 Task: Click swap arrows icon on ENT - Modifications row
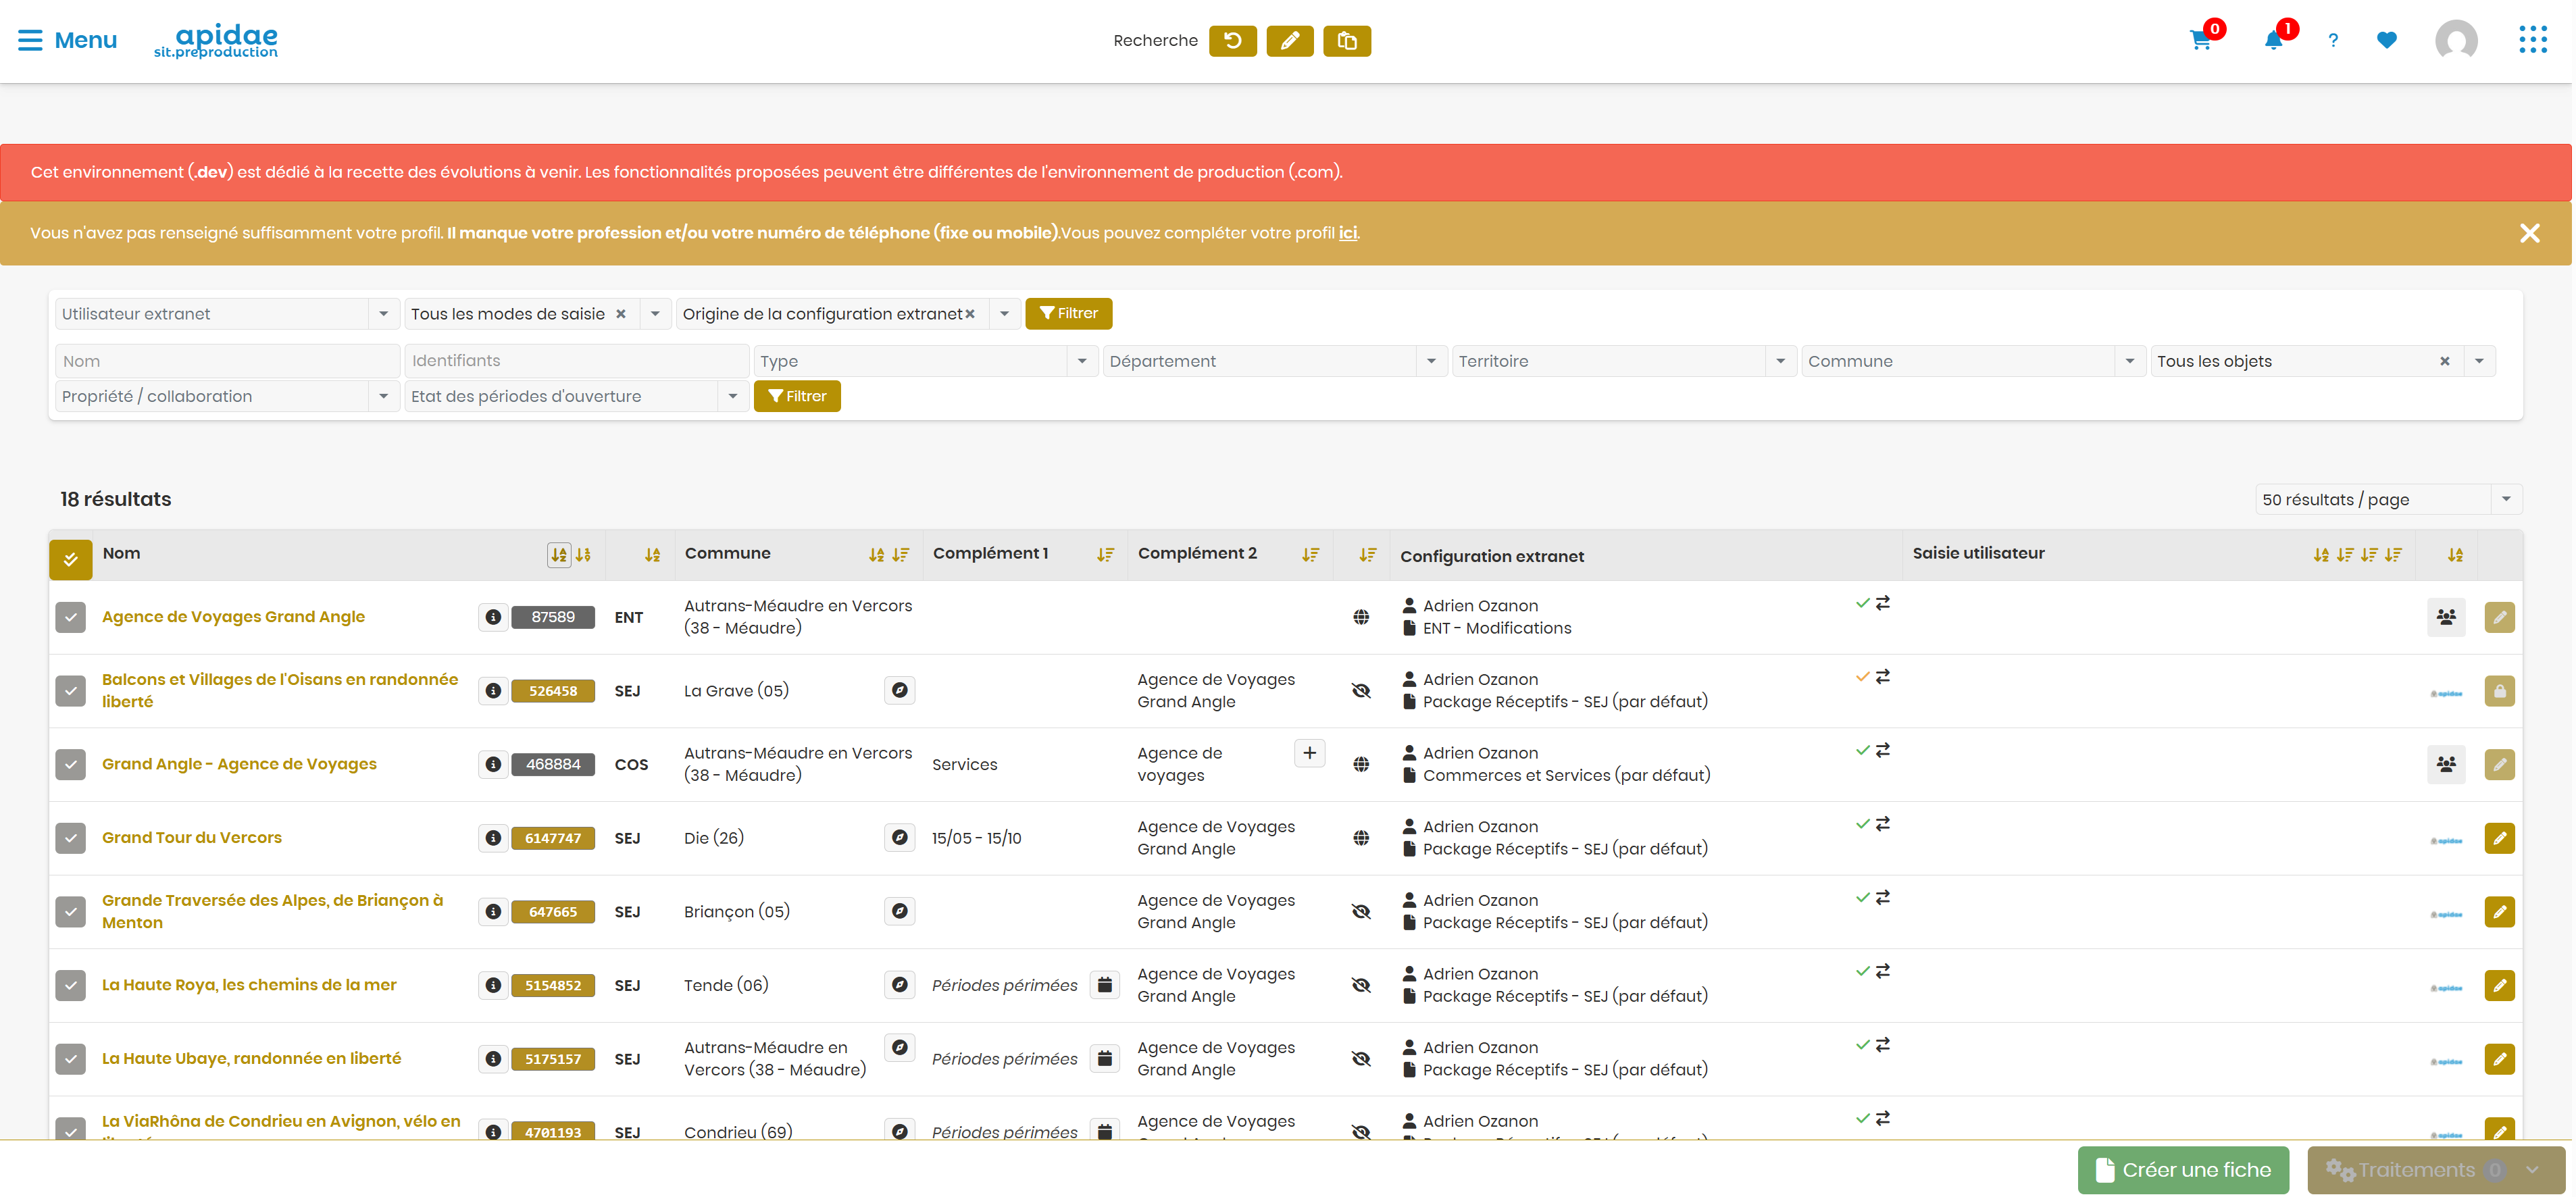[x=1883, y=604]
